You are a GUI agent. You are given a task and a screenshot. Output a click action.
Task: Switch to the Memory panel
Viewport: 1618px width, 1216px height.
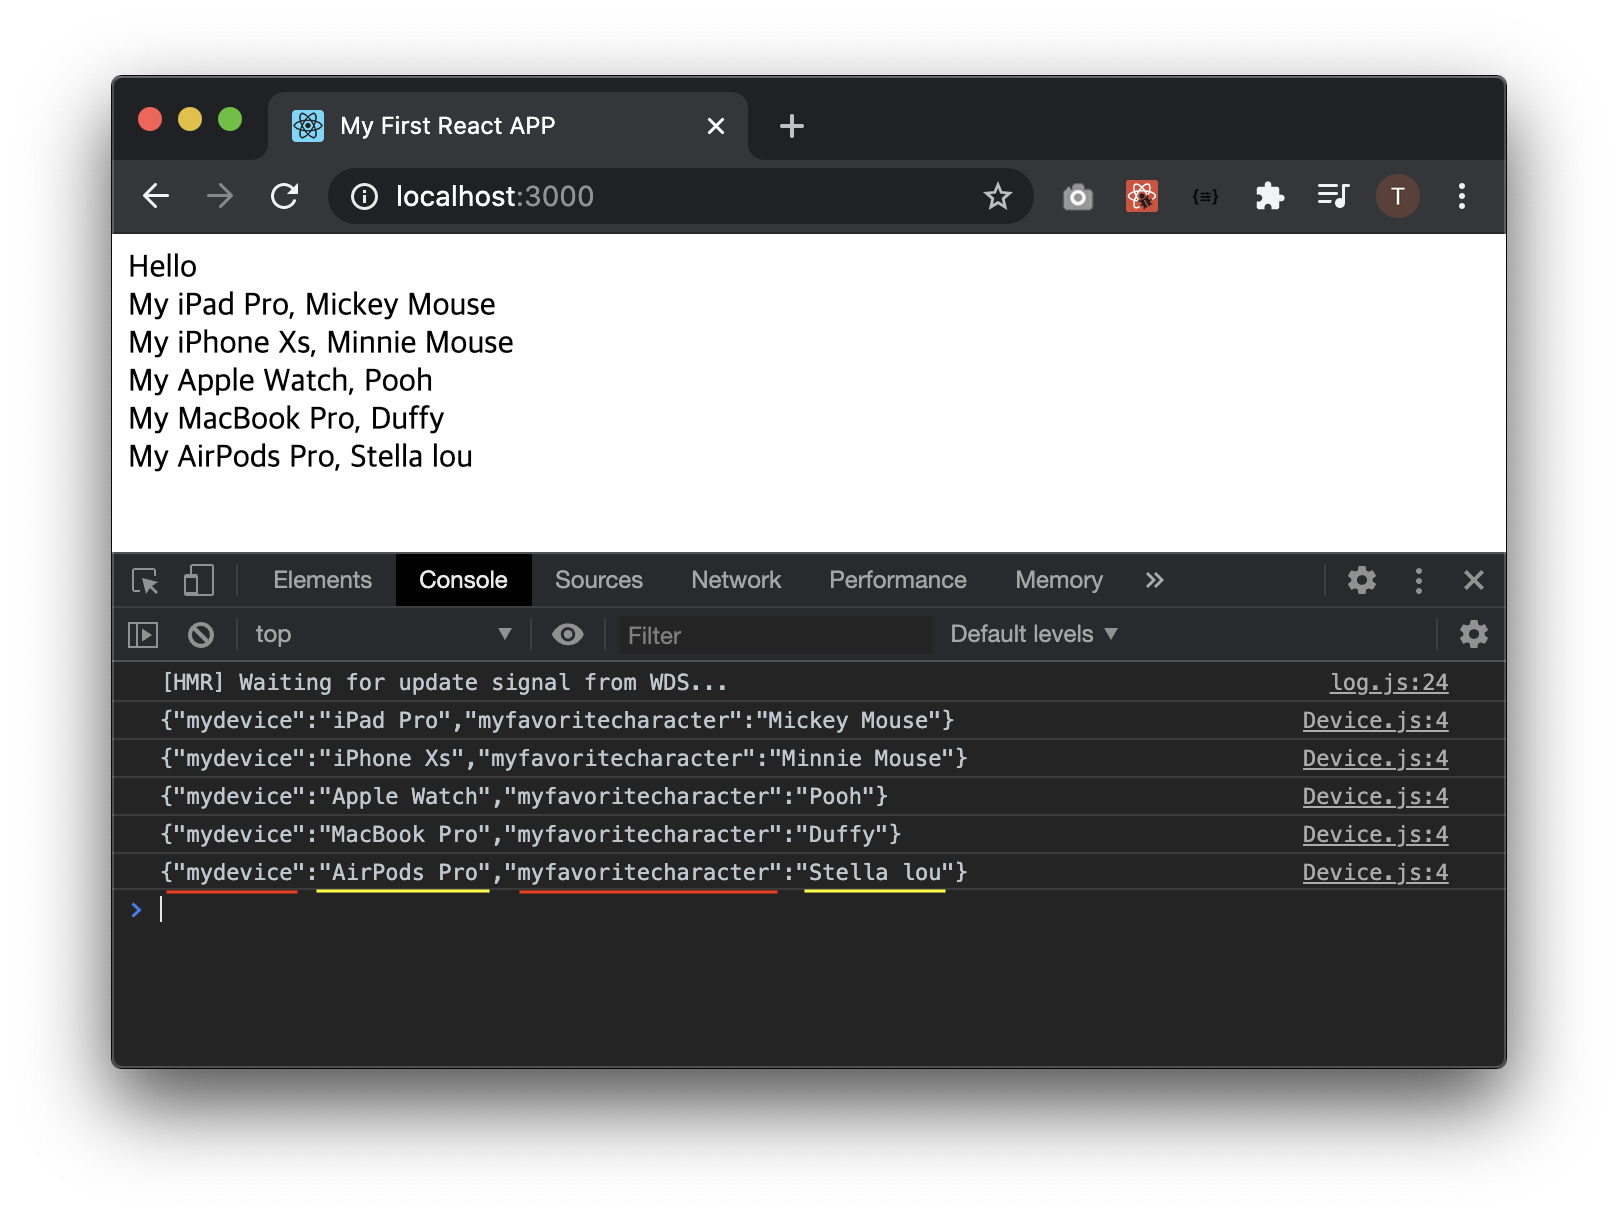click(x=1058, y=580)
